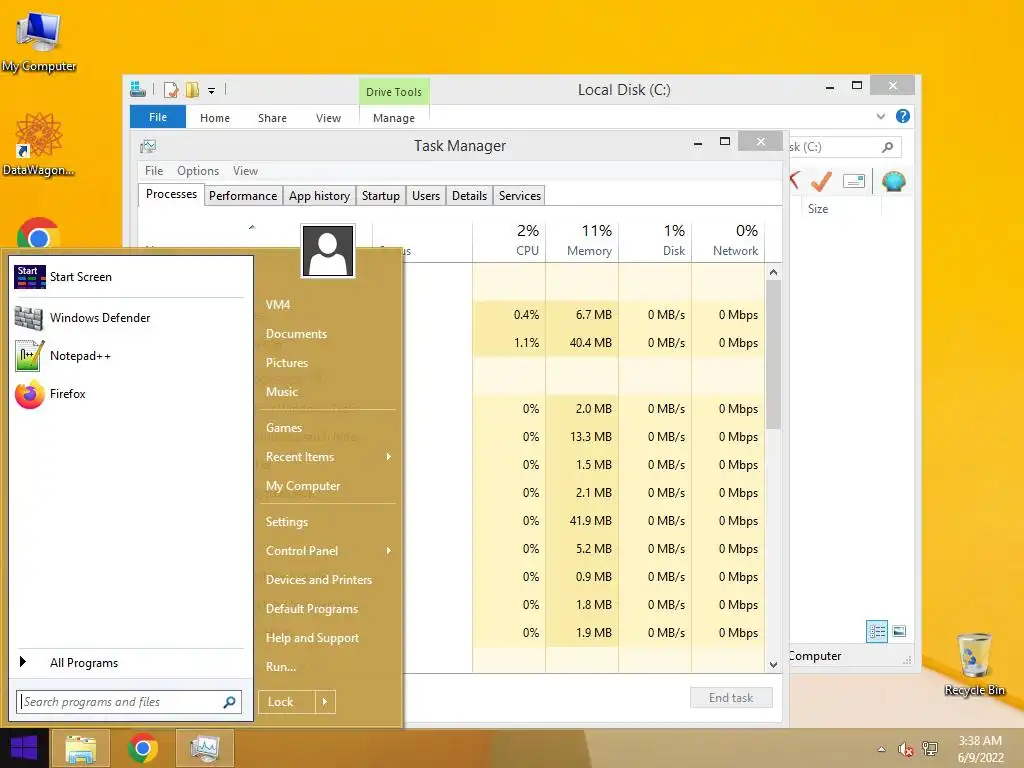Open the Performance tab in Task Manager
This screenshot has width=1024, height=768.
[243, 196]
